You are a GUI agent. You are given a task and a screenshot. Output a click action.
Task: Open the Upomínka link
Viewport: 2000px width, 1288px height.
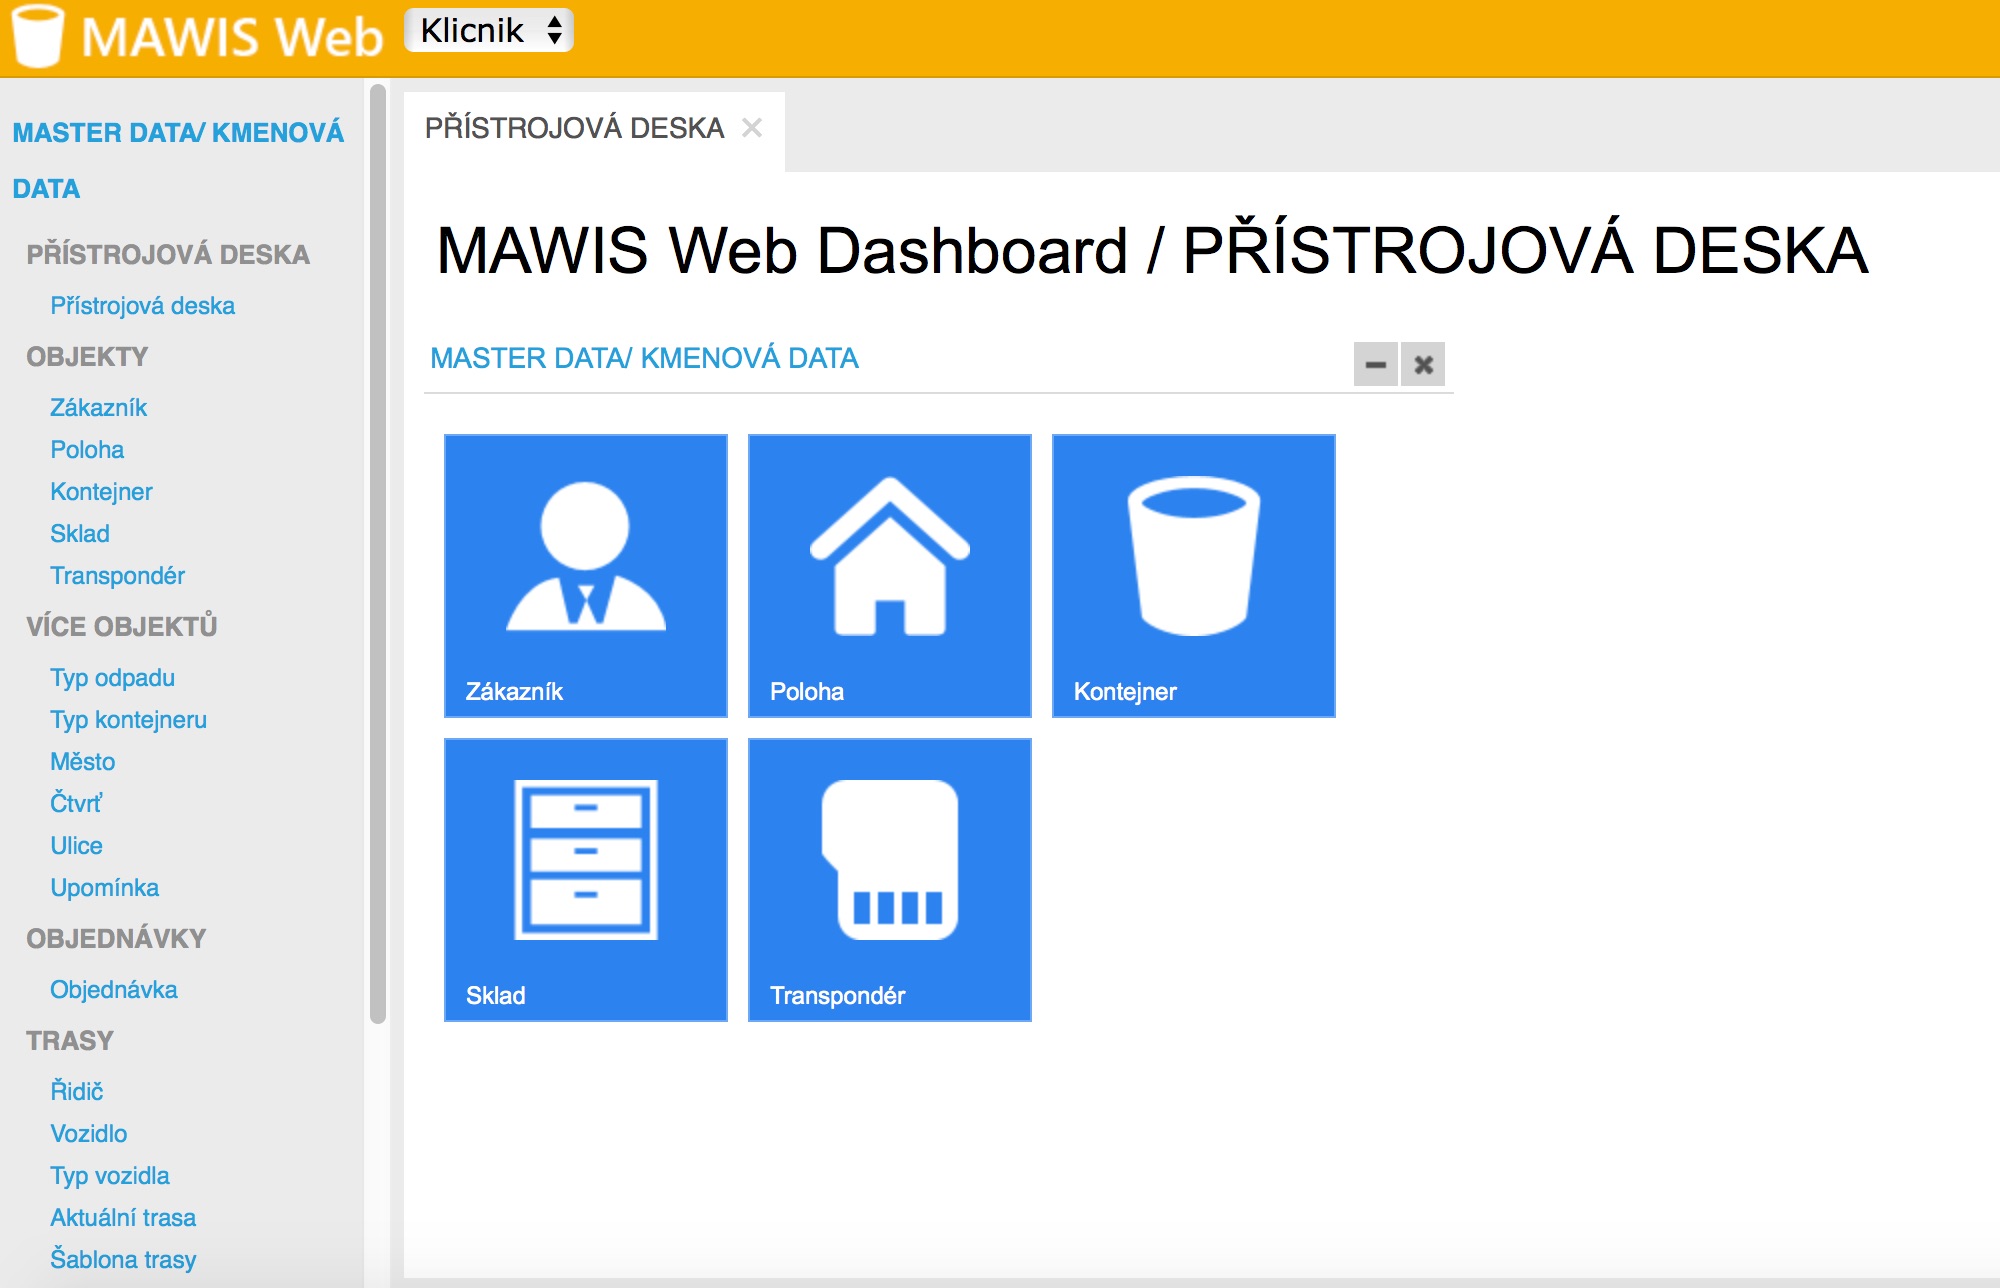click(105, 888)
